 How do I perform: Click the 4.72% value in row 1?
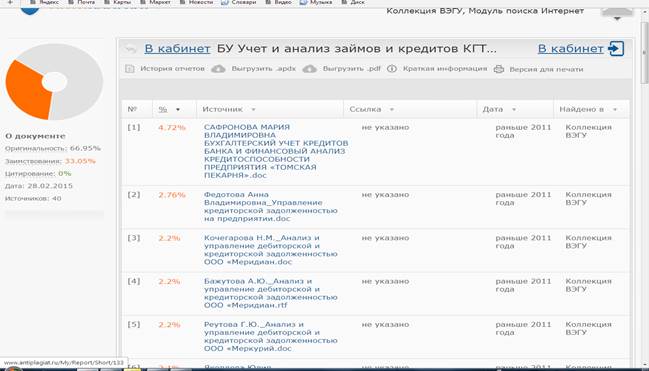click(x=172, y=128)
